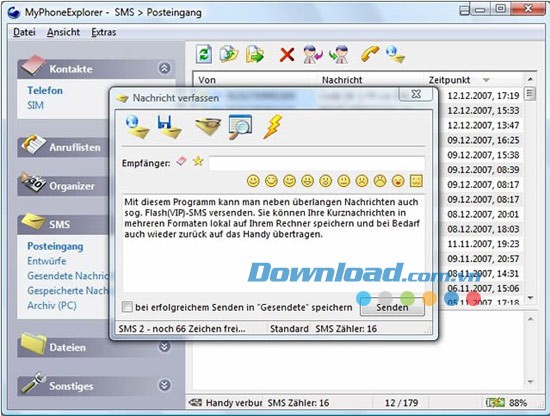Click Standard in compose status bar
This screenshot has width=550, height=416.
pyautogui.click(x=289, y=329)
